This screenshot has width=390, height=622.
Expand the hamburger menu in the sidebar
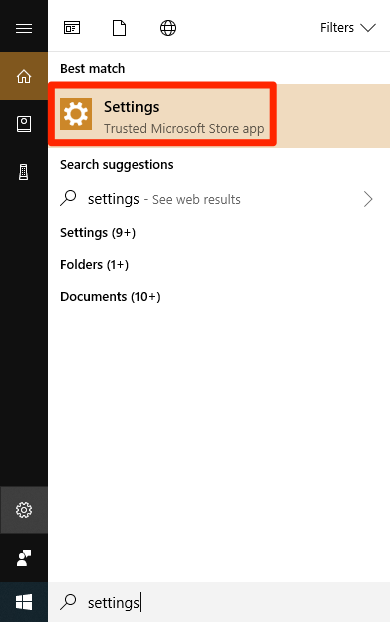(24, 28)
